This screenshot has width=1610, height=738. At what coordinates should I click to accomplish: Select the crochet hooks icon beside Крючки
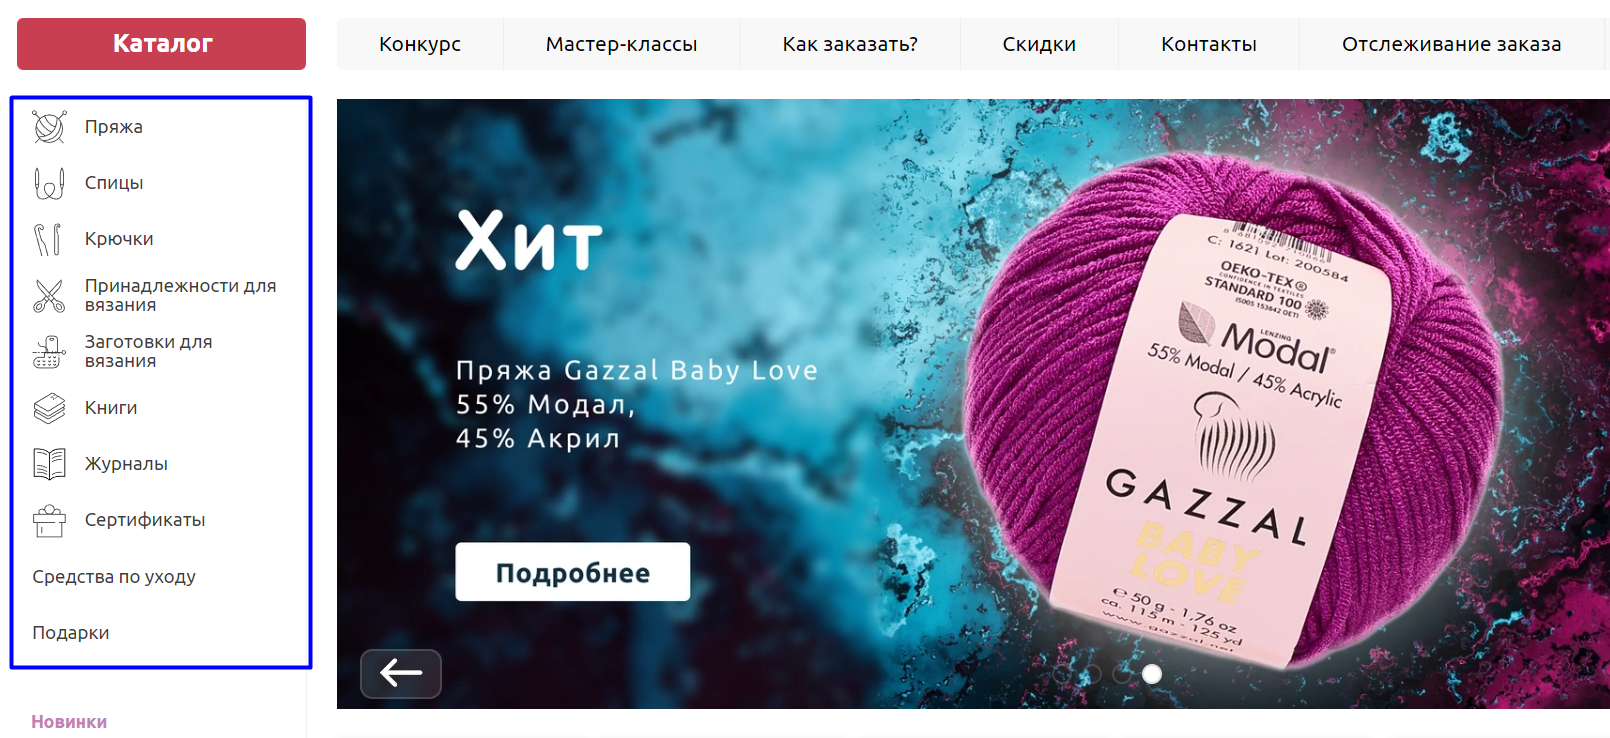[48, 239]
